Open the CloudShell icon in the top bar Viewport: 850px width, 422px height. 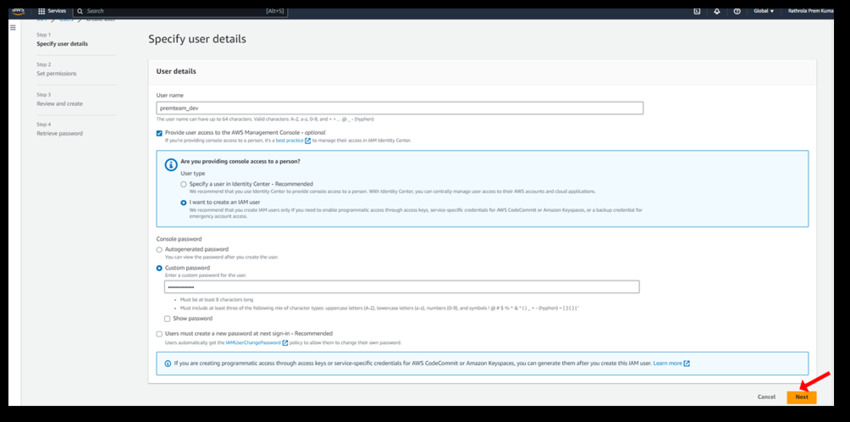(x=697, y=11)
